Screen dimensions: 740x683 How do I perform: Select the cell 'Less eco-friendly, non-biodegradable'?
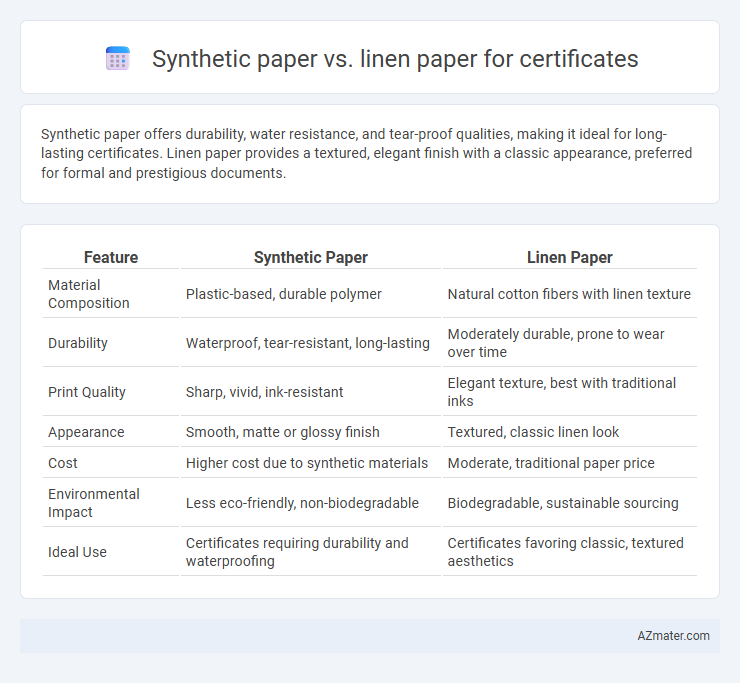coord(302,503)
